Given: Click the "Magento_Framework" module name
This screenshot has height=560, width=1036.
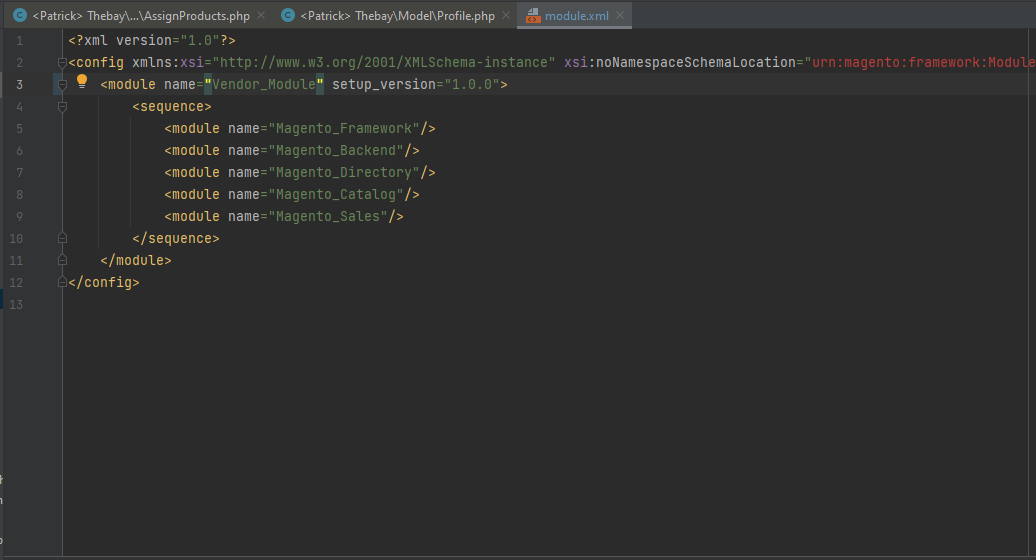Looking at the screenshot, I should point(344,128).
